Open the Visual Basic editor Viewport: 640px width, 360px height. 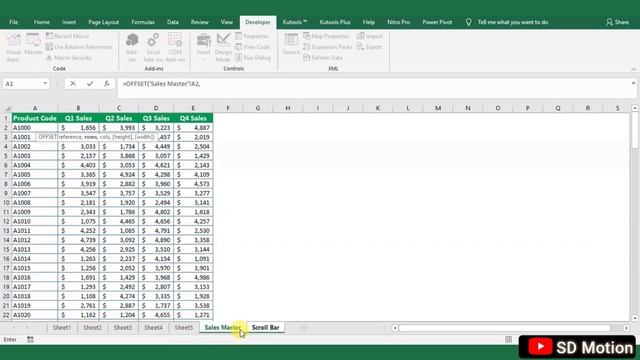tap(13, 48)
